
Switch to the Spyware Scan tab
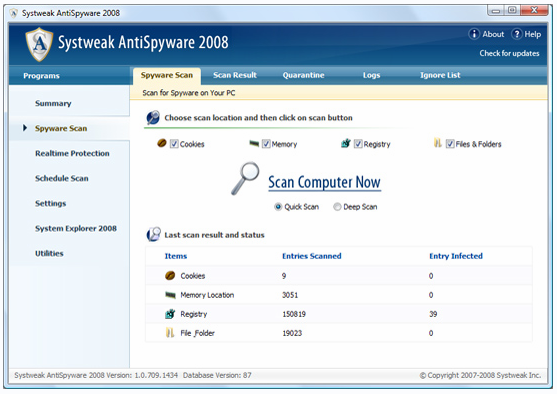click(167, 75)
